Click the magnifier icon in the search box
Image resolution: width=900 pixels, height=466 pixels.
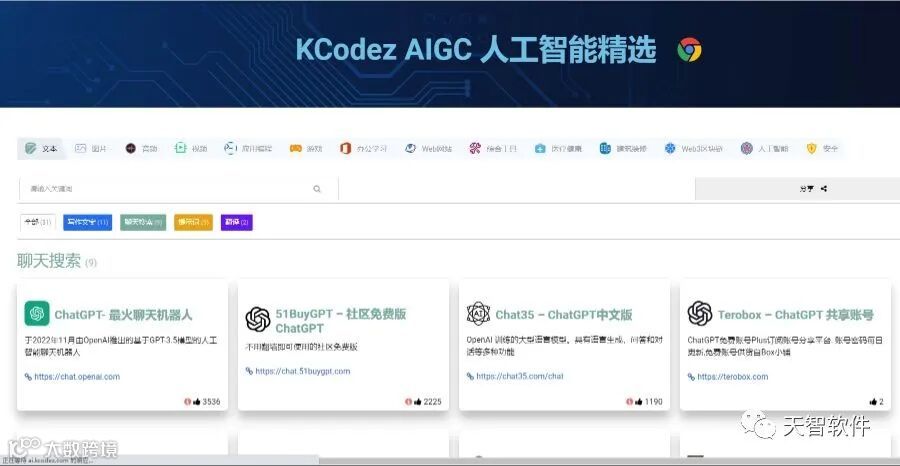[x=317, y=189]
